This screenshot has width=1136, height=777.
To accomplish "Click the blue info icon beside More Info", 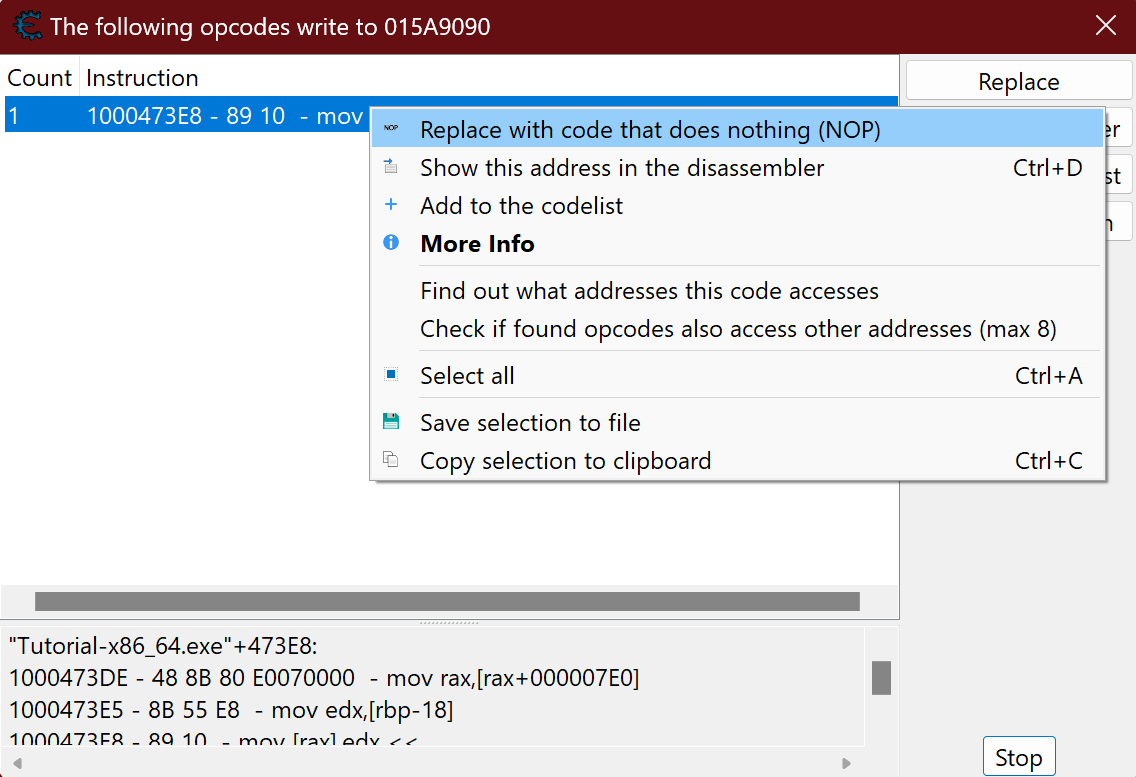I will point(391,243).
